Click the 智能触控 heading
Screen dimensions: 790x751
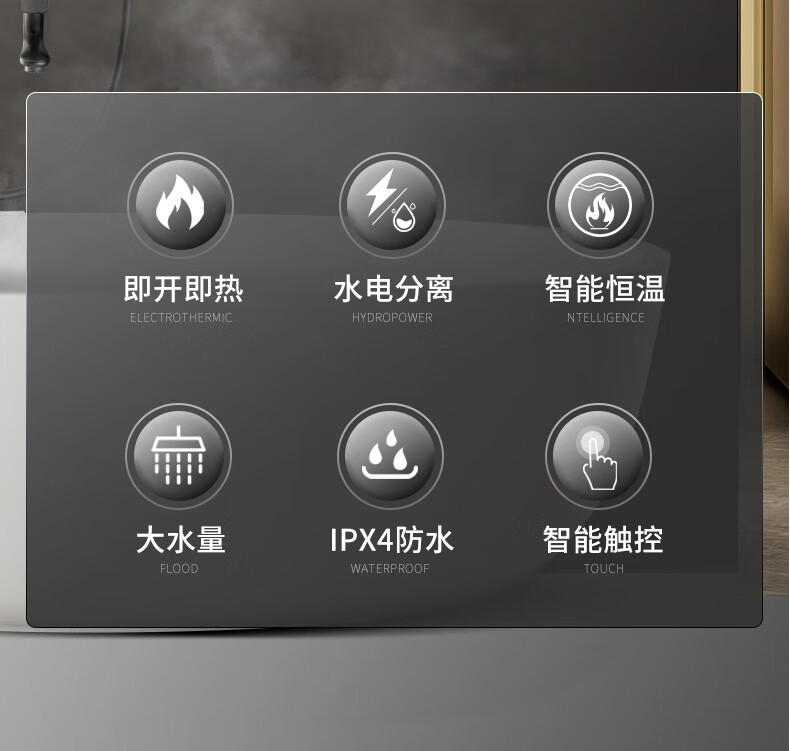point(603,539)
